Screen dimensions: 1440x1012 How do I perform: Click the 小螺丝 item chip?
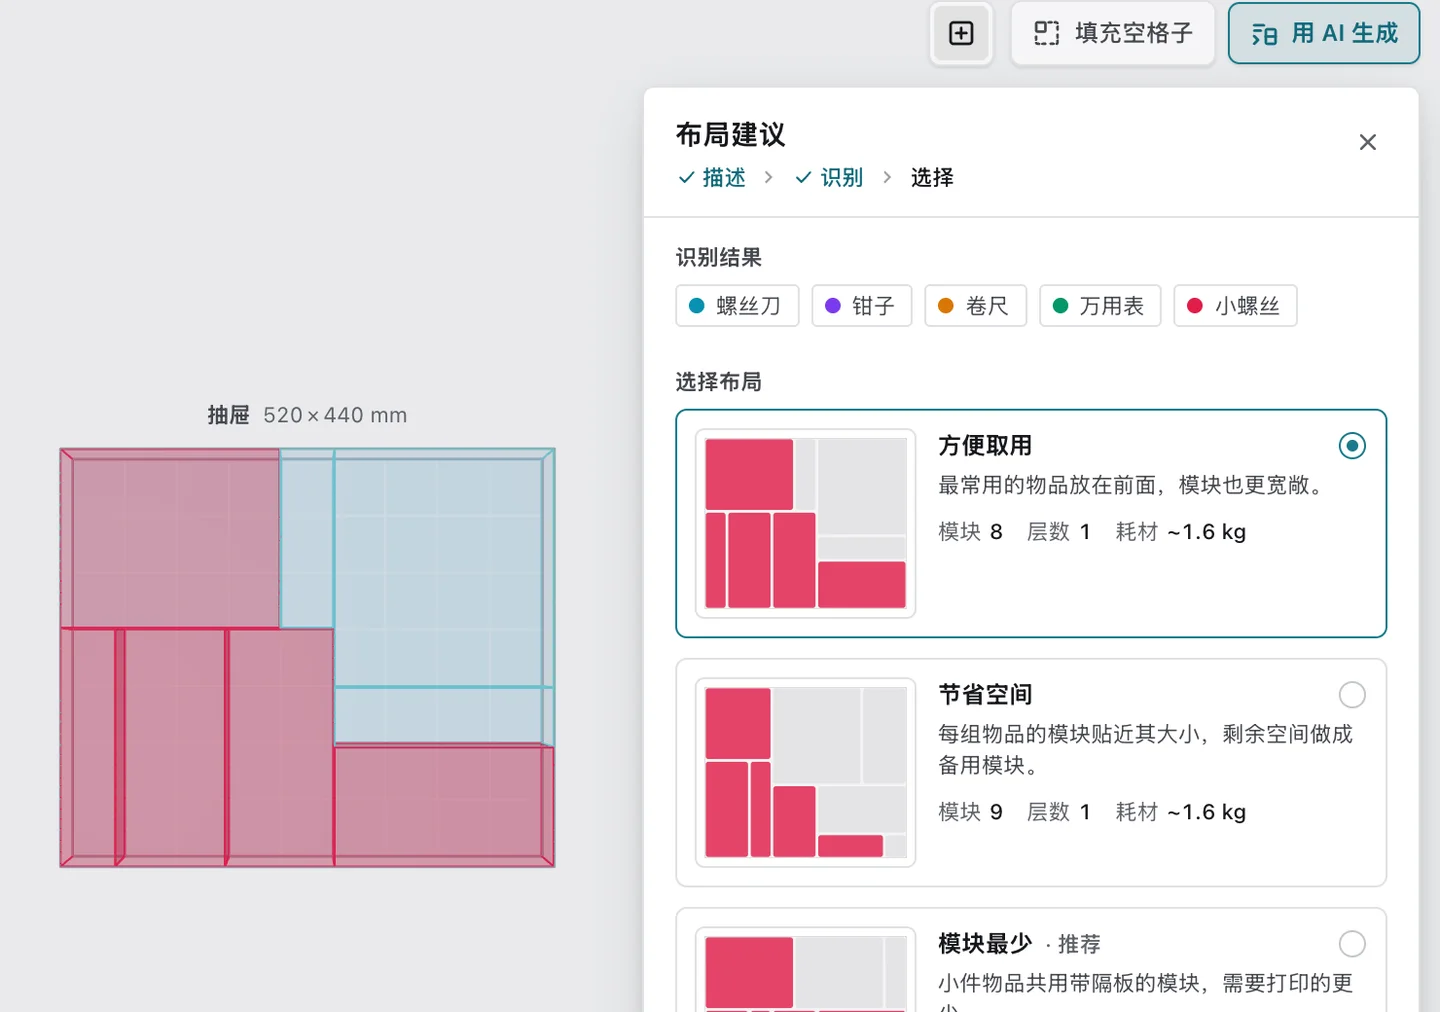1235,306
